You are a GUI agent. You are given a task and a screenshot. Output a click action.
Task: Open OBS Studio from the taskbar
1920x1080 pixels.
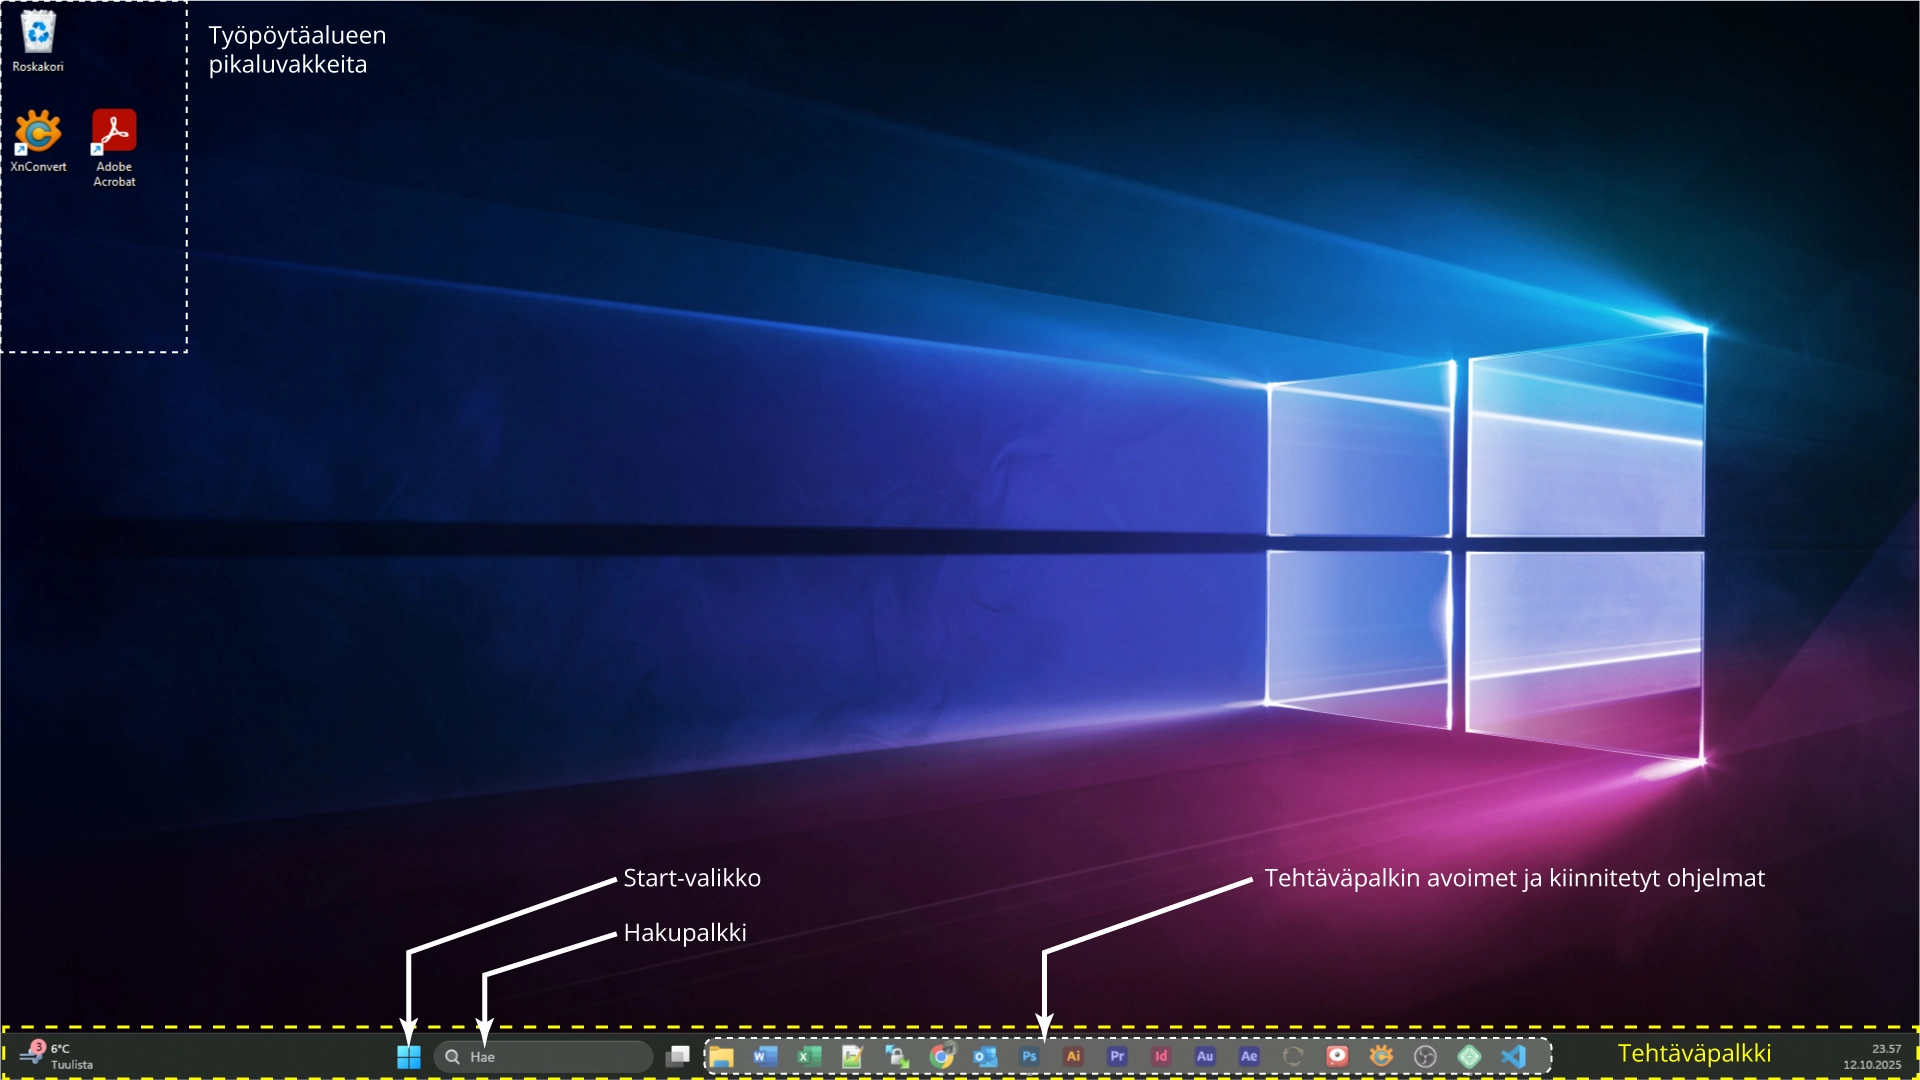coord(1425,1056)
